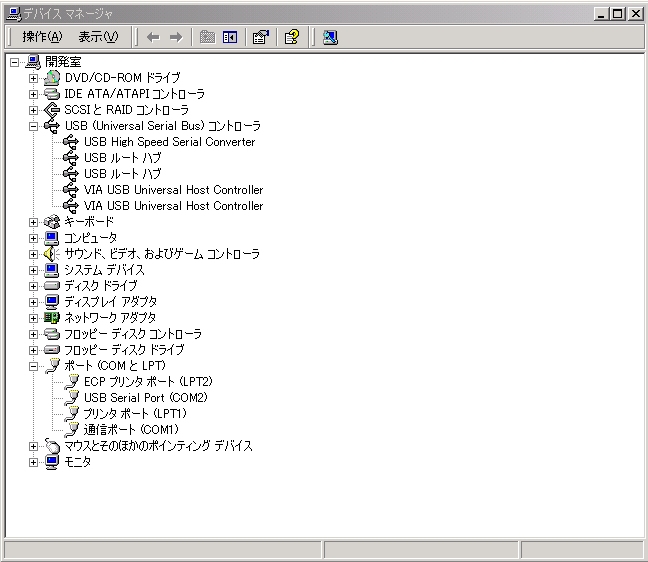Select the 開発室 root label
This screenshot has height=562, width=648.
(x=63, y=62)
